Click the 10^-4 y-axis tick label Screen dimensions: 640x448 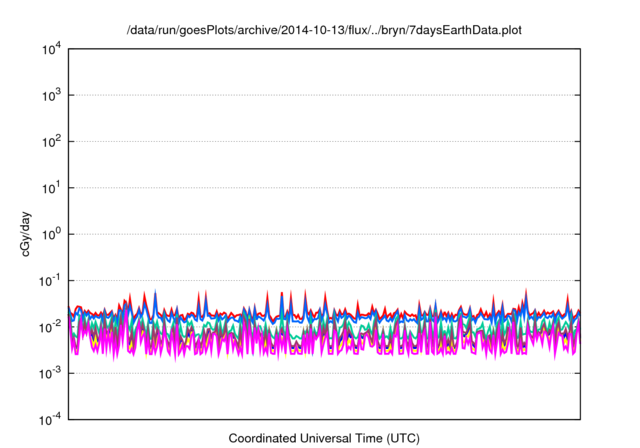(x=50, y=420)
